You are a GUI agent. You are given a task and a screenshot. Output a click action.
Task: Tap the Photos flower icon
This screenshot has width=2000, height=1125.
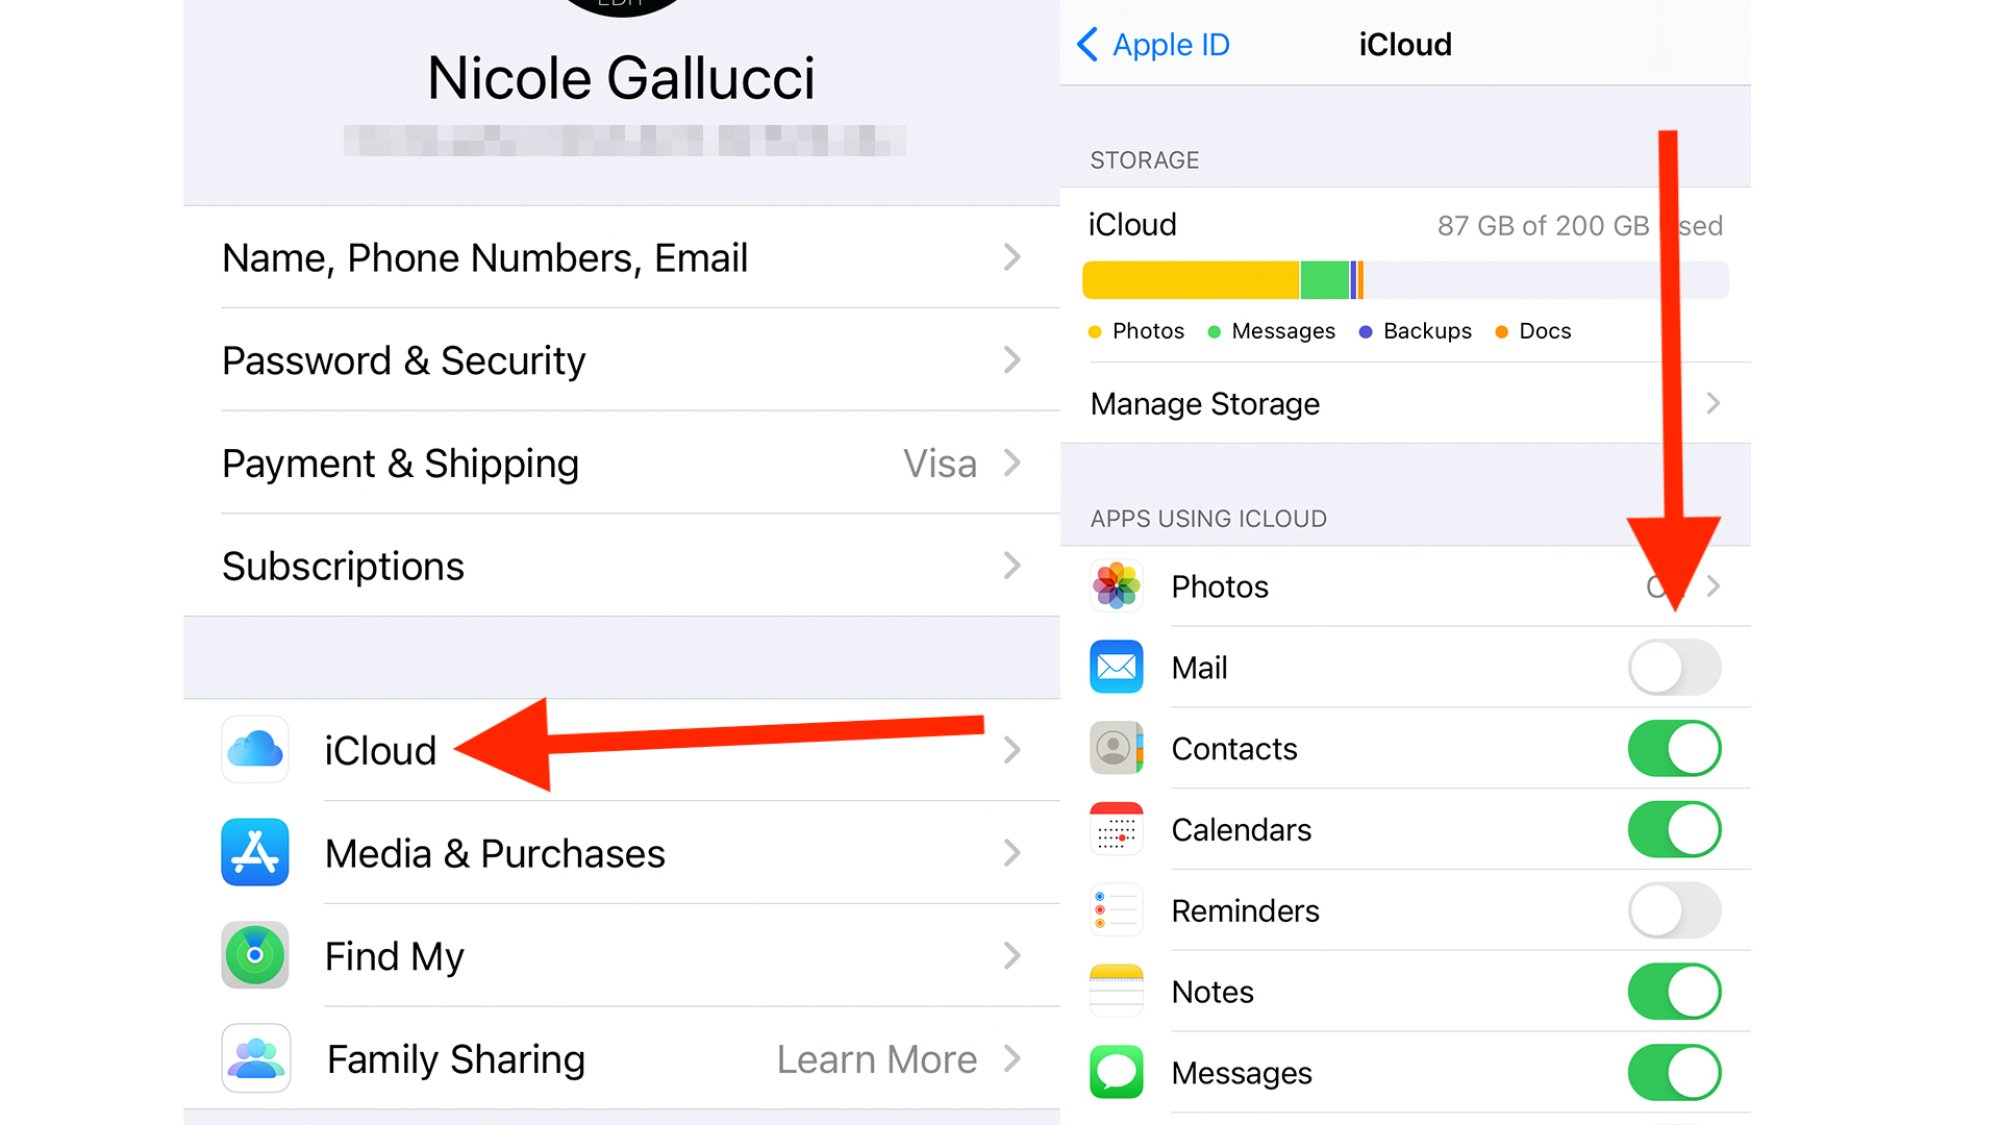[x=1116, y=586]
